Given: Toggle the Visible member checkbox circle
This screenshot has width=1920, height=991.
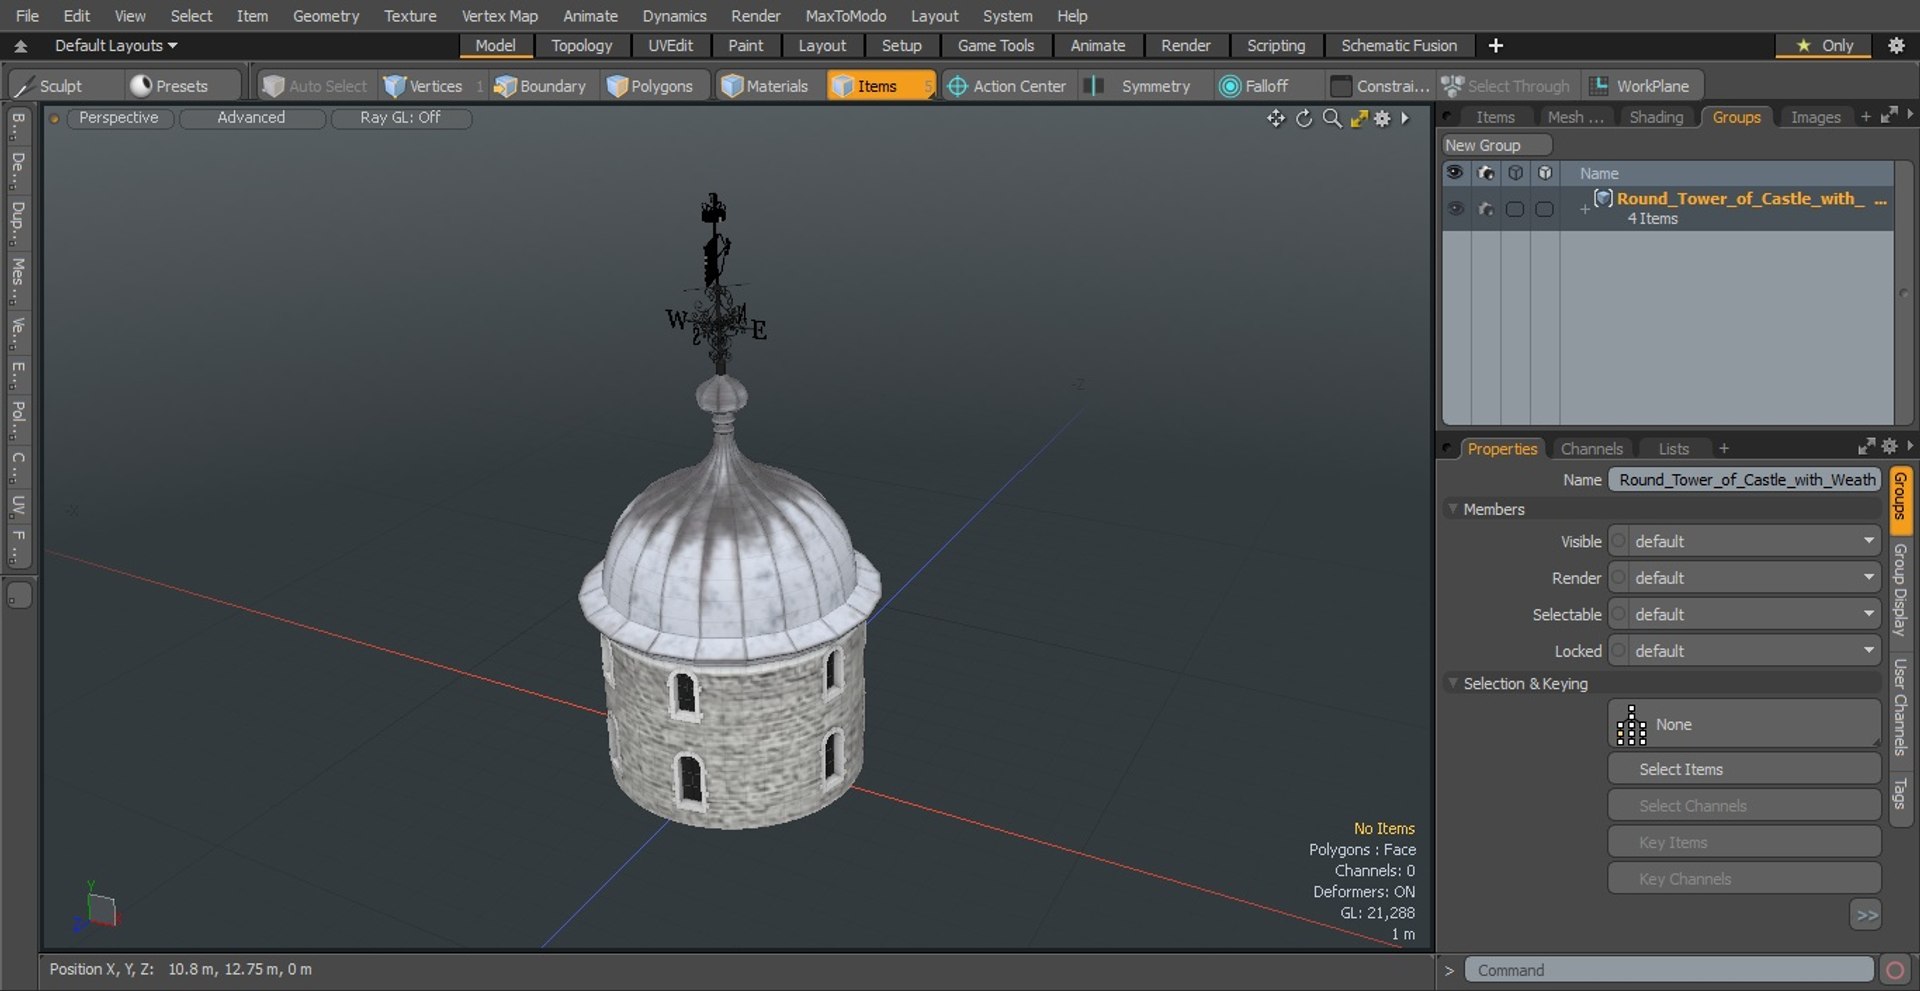Looking at the screenshot, I should (1618, 541).
